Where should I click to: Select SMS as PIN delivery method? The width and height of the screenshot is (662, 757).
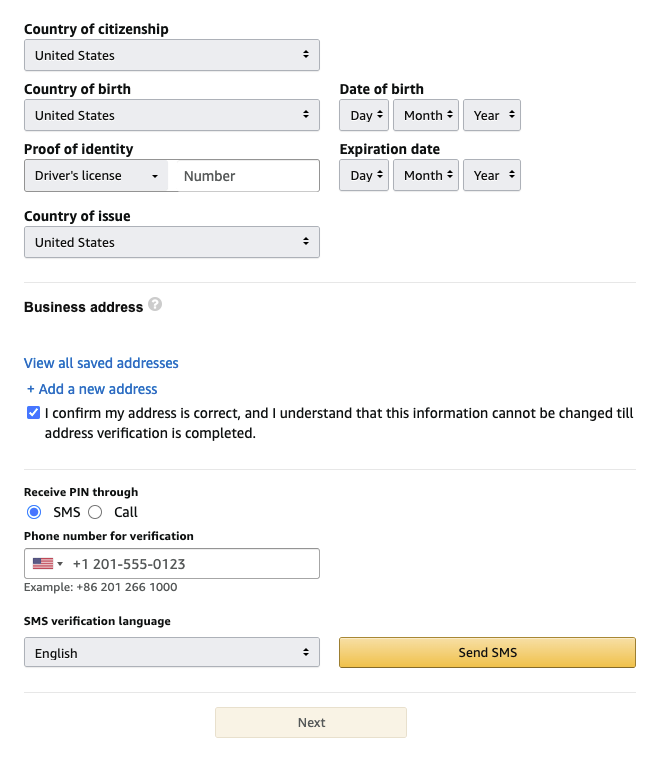34,512
